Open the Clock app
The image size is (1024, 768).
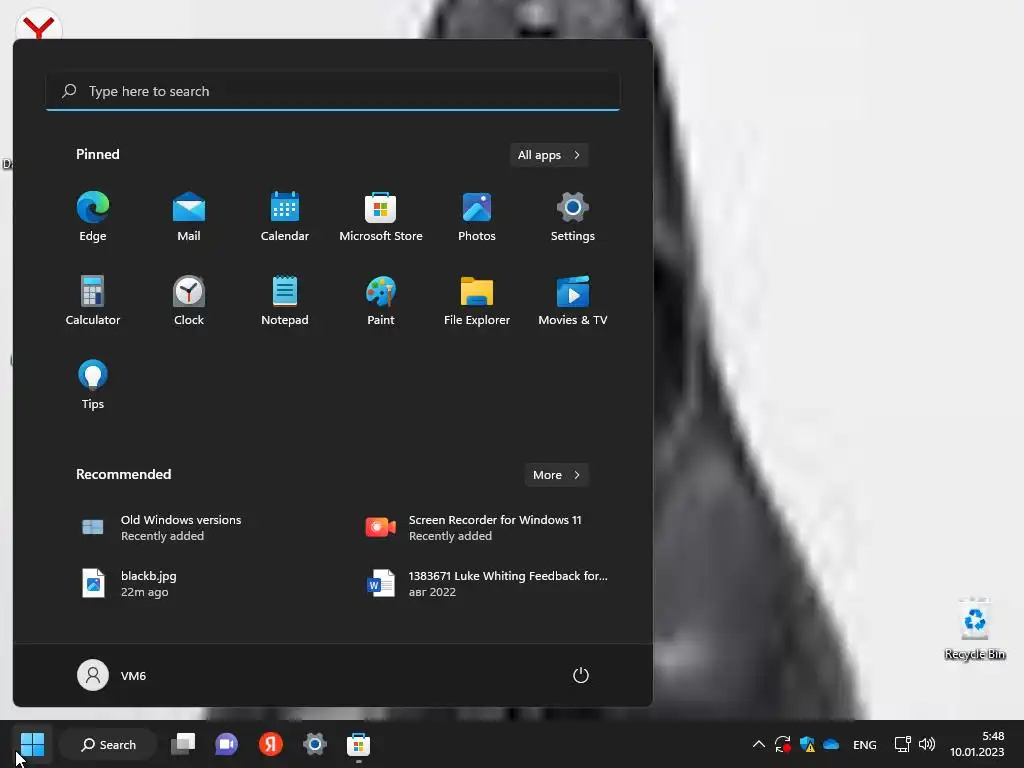tap(189, 300)
